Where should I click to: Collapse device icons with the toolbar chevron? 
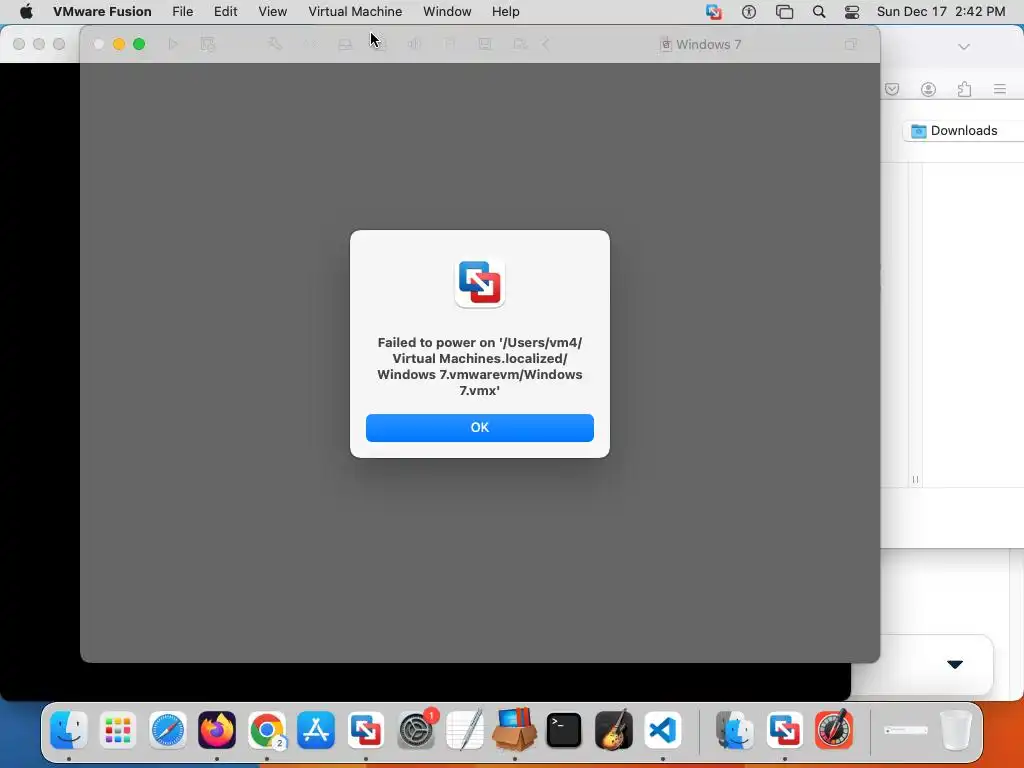[x=546, y=44]
